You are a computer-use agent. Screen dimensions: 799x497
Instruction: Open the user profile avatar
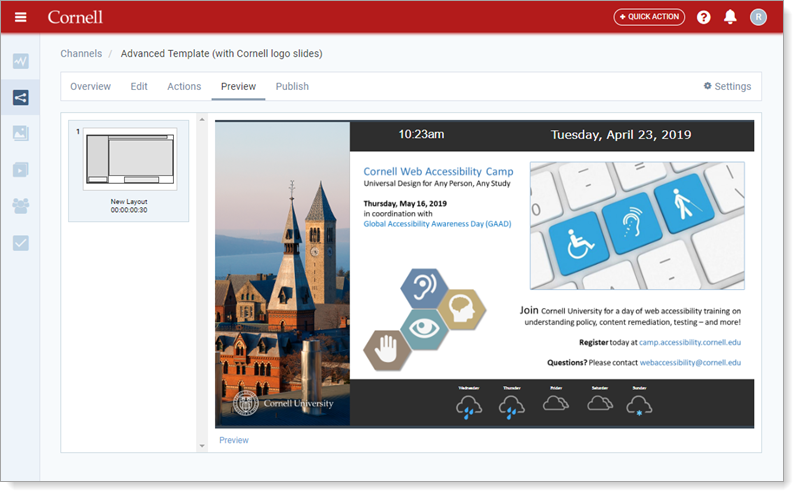tap(758, 17)
